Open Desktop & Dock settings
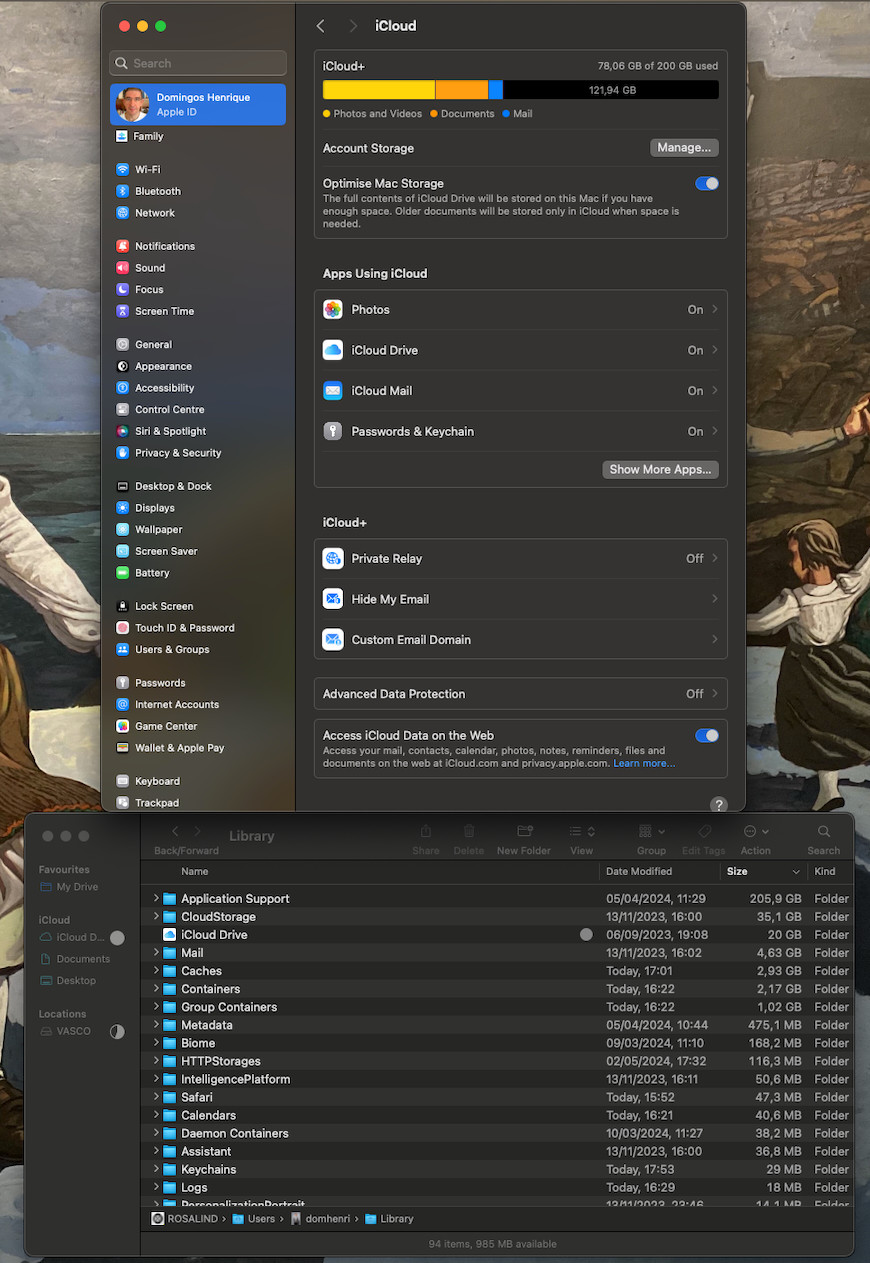This screenshot has width=870, height=1263. (173, 486)
